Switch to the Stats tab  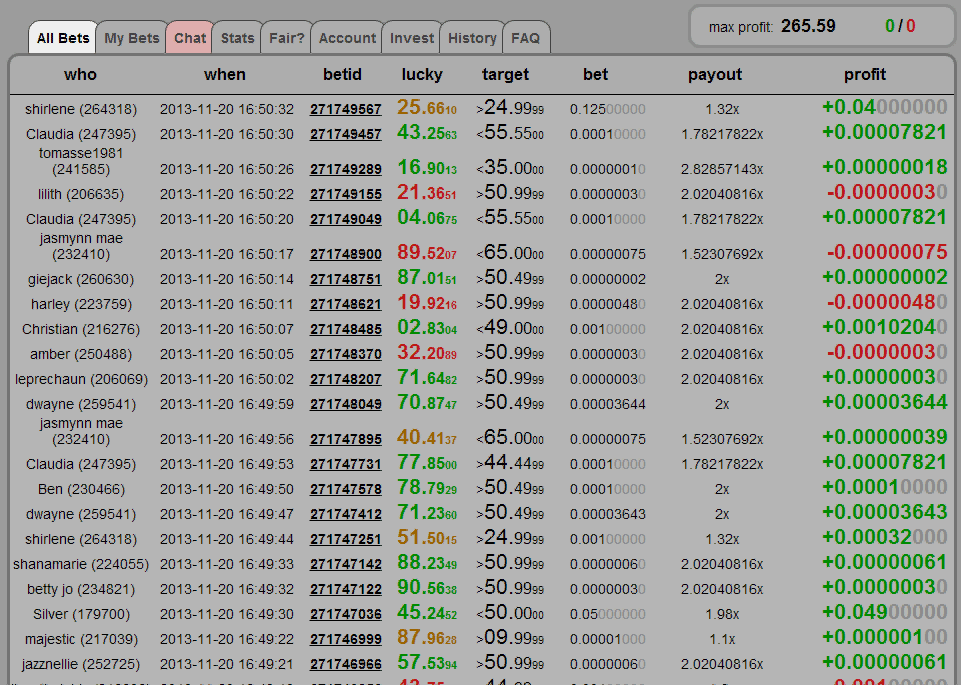point(237,38)
